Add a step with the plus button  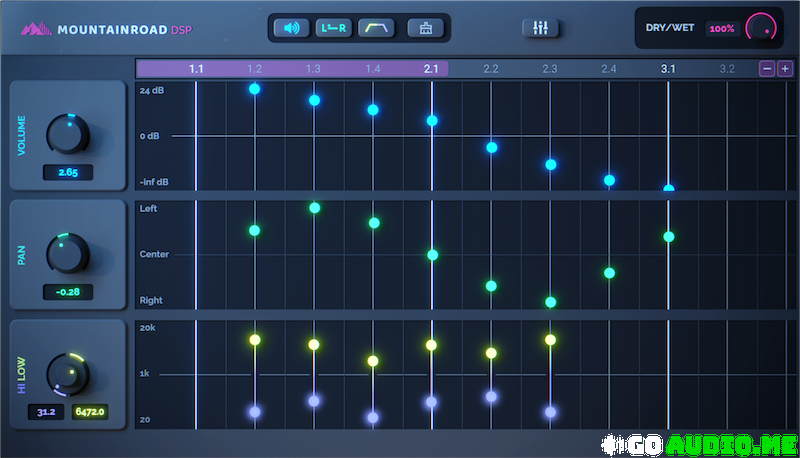785,68
